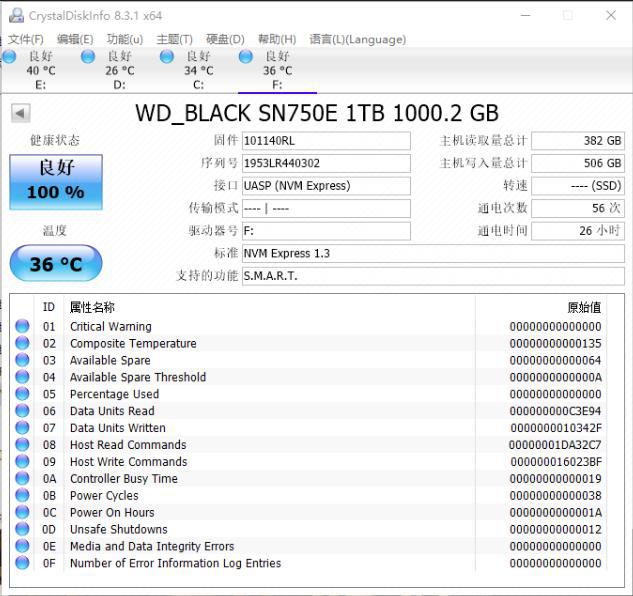Select raw value 00000001DA32C7
Screen dimensions: 633x596
555,445
